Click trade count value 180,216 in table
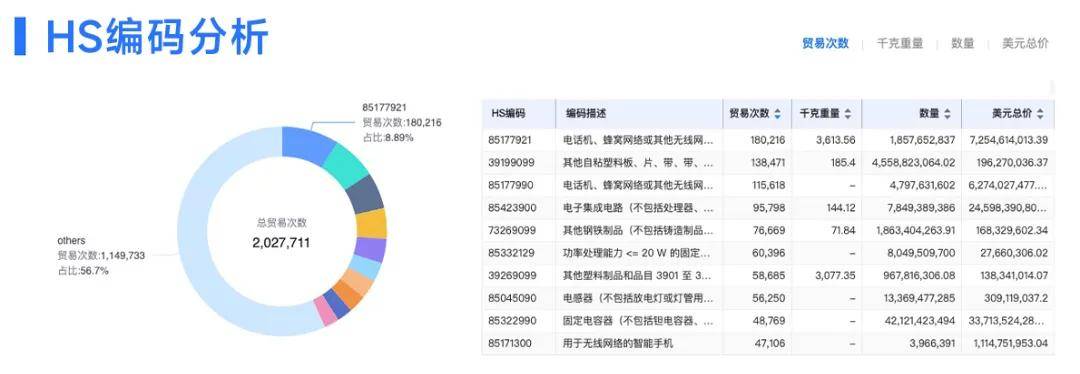 click(767, 140)
